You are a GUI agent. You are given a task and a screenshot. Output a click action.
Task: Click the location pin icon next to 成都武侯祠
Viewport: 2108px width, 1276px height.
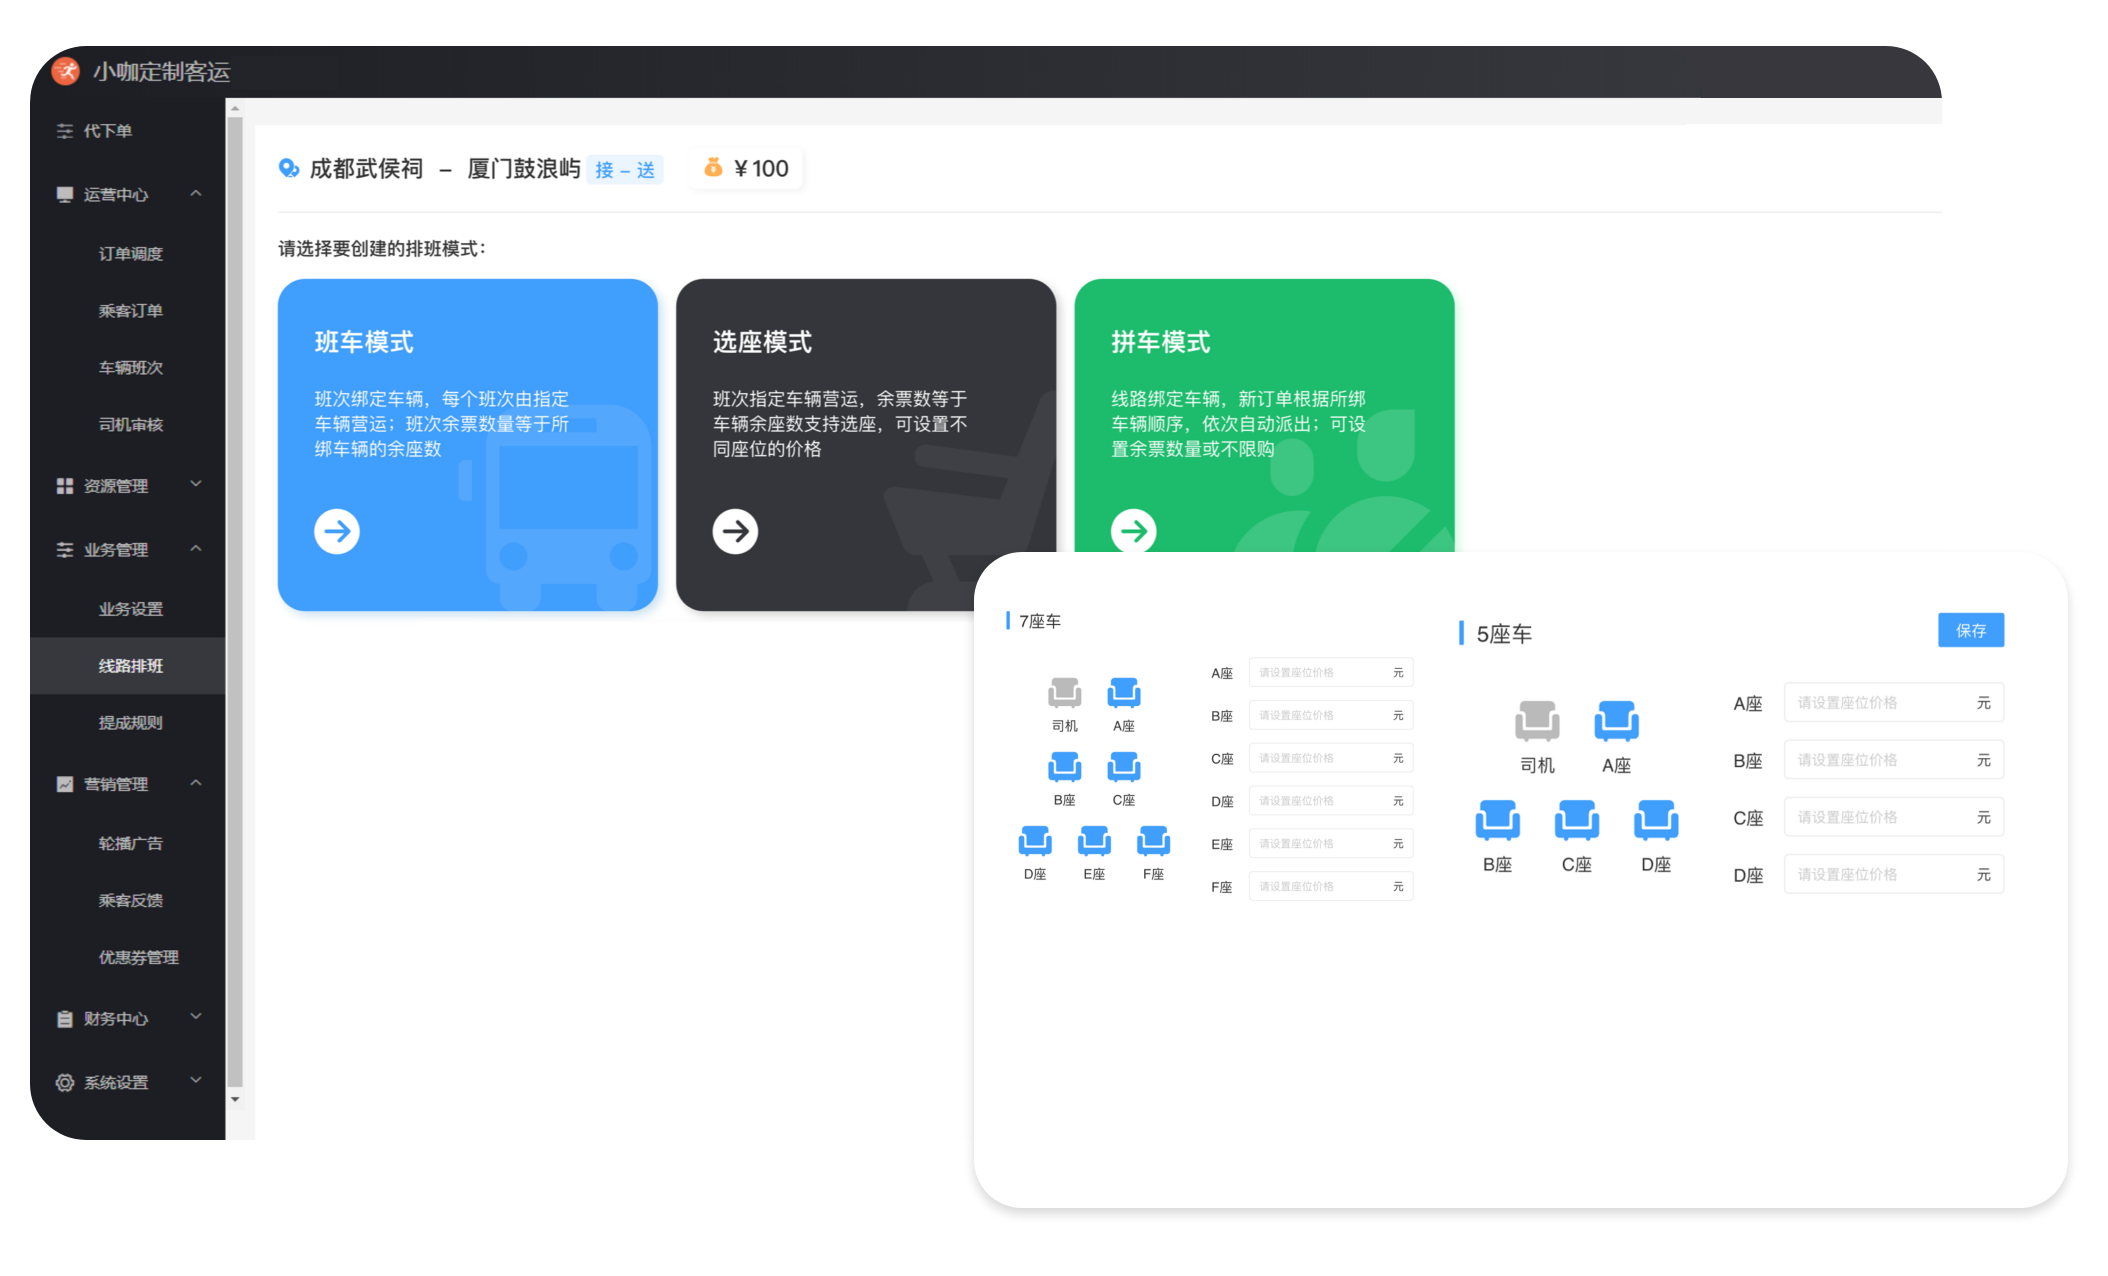(291, 167)
